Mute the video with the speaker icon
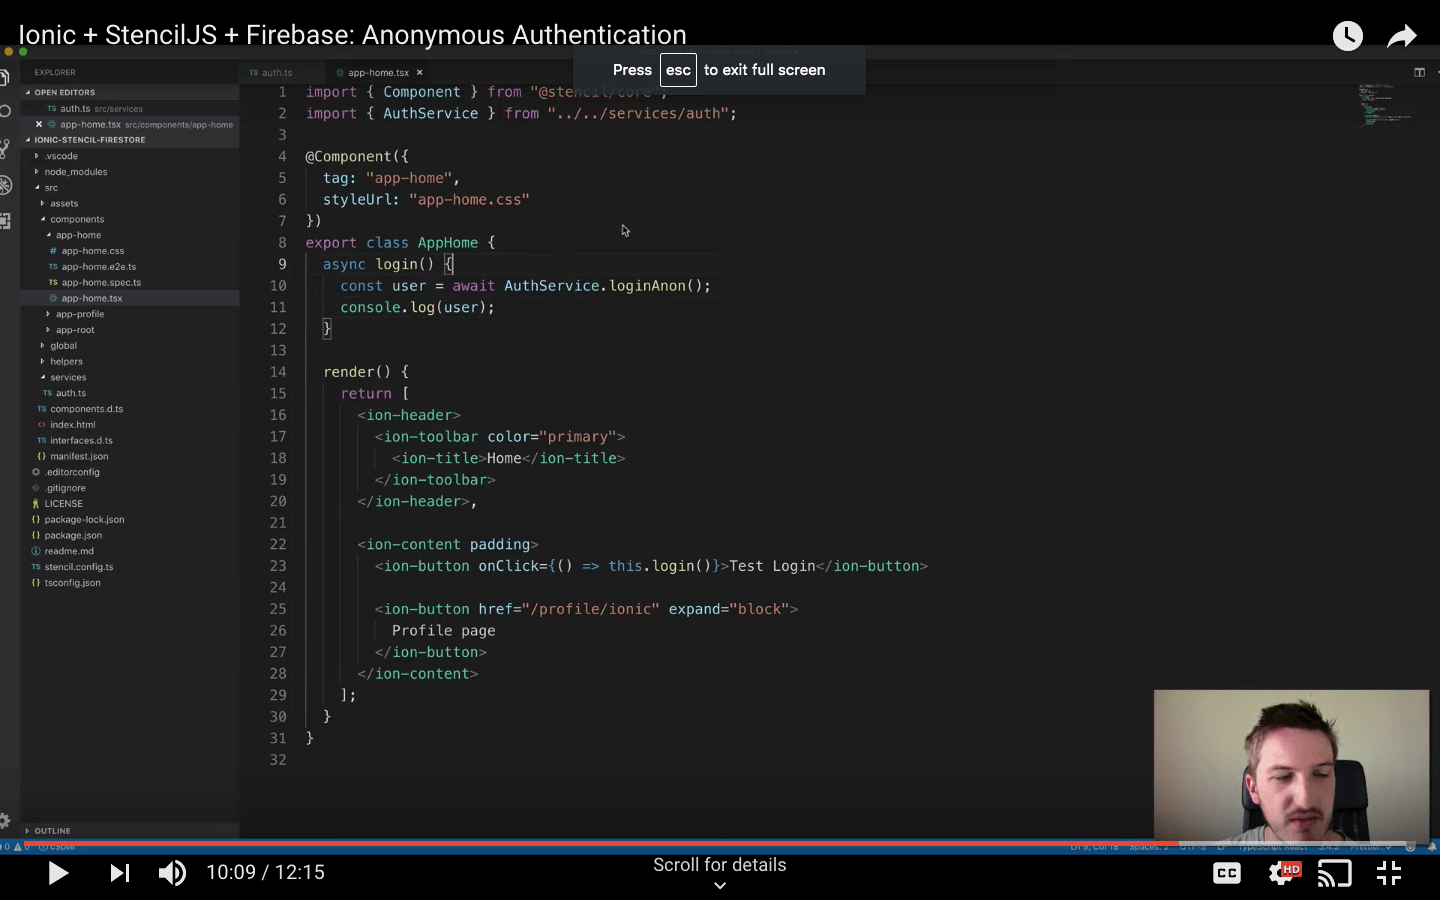 click(x=172, y=873)
